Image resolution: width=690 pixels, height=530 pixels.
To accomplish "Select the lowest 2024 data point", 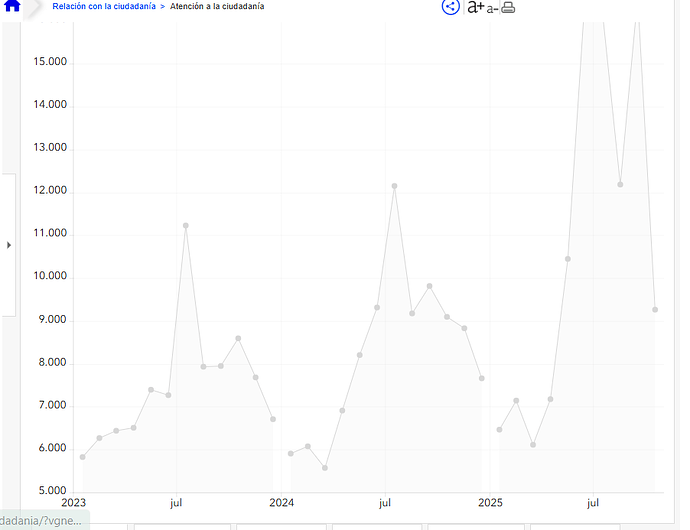I will (325, 468).
